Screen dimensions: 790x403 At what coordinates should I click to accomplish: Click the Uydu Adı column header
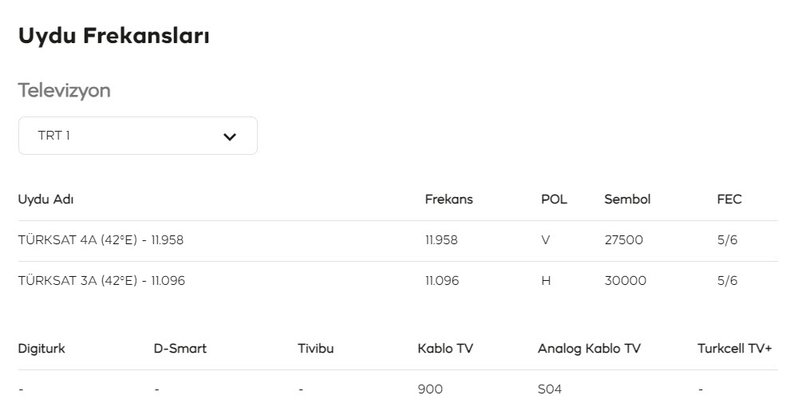[46, 199]
